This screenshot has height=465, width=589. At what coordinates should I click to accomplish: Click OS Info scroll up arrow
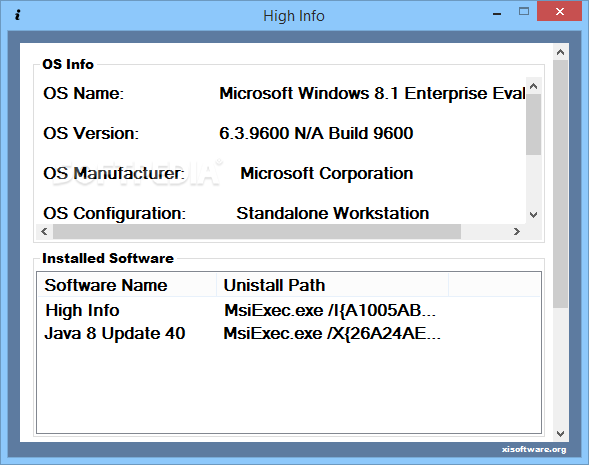(x=533, y=86)
